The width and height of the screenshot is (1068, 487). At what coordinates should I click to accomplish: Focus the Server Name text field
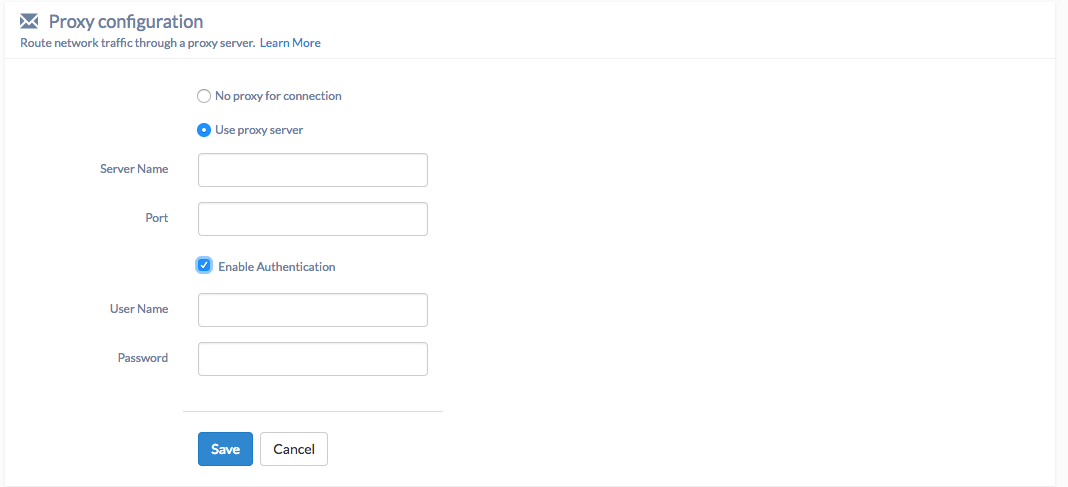pyautogui.click(x=313, y=170)
